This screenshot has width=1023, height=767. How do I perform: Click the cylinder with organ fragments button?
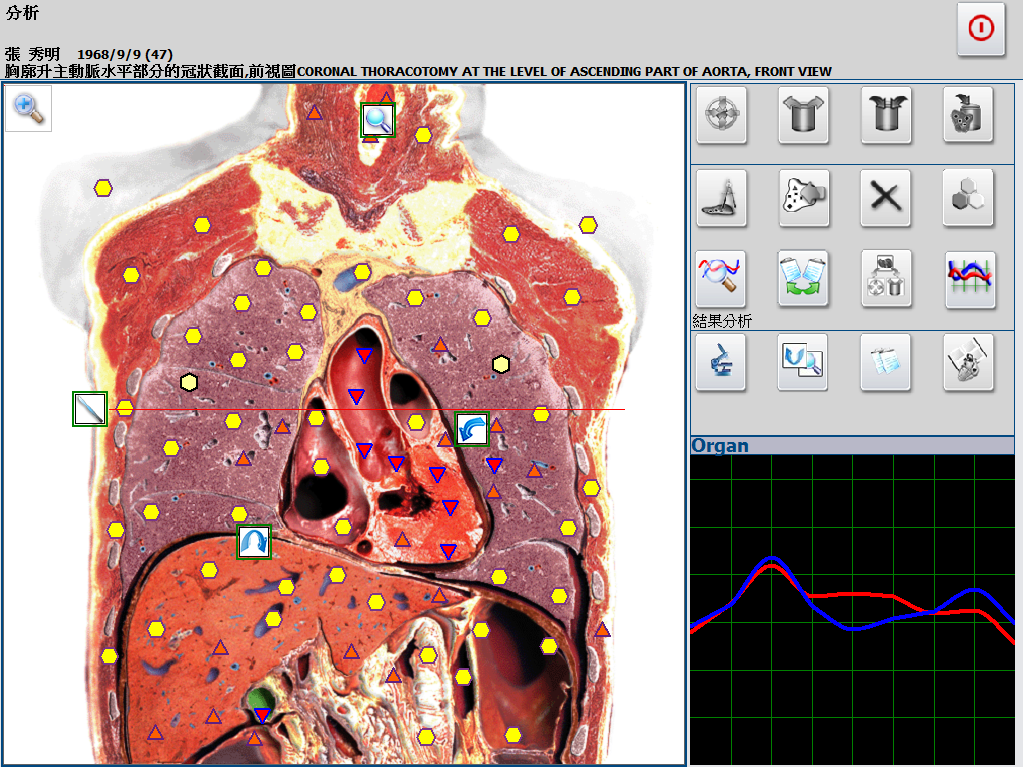[969, 116]
